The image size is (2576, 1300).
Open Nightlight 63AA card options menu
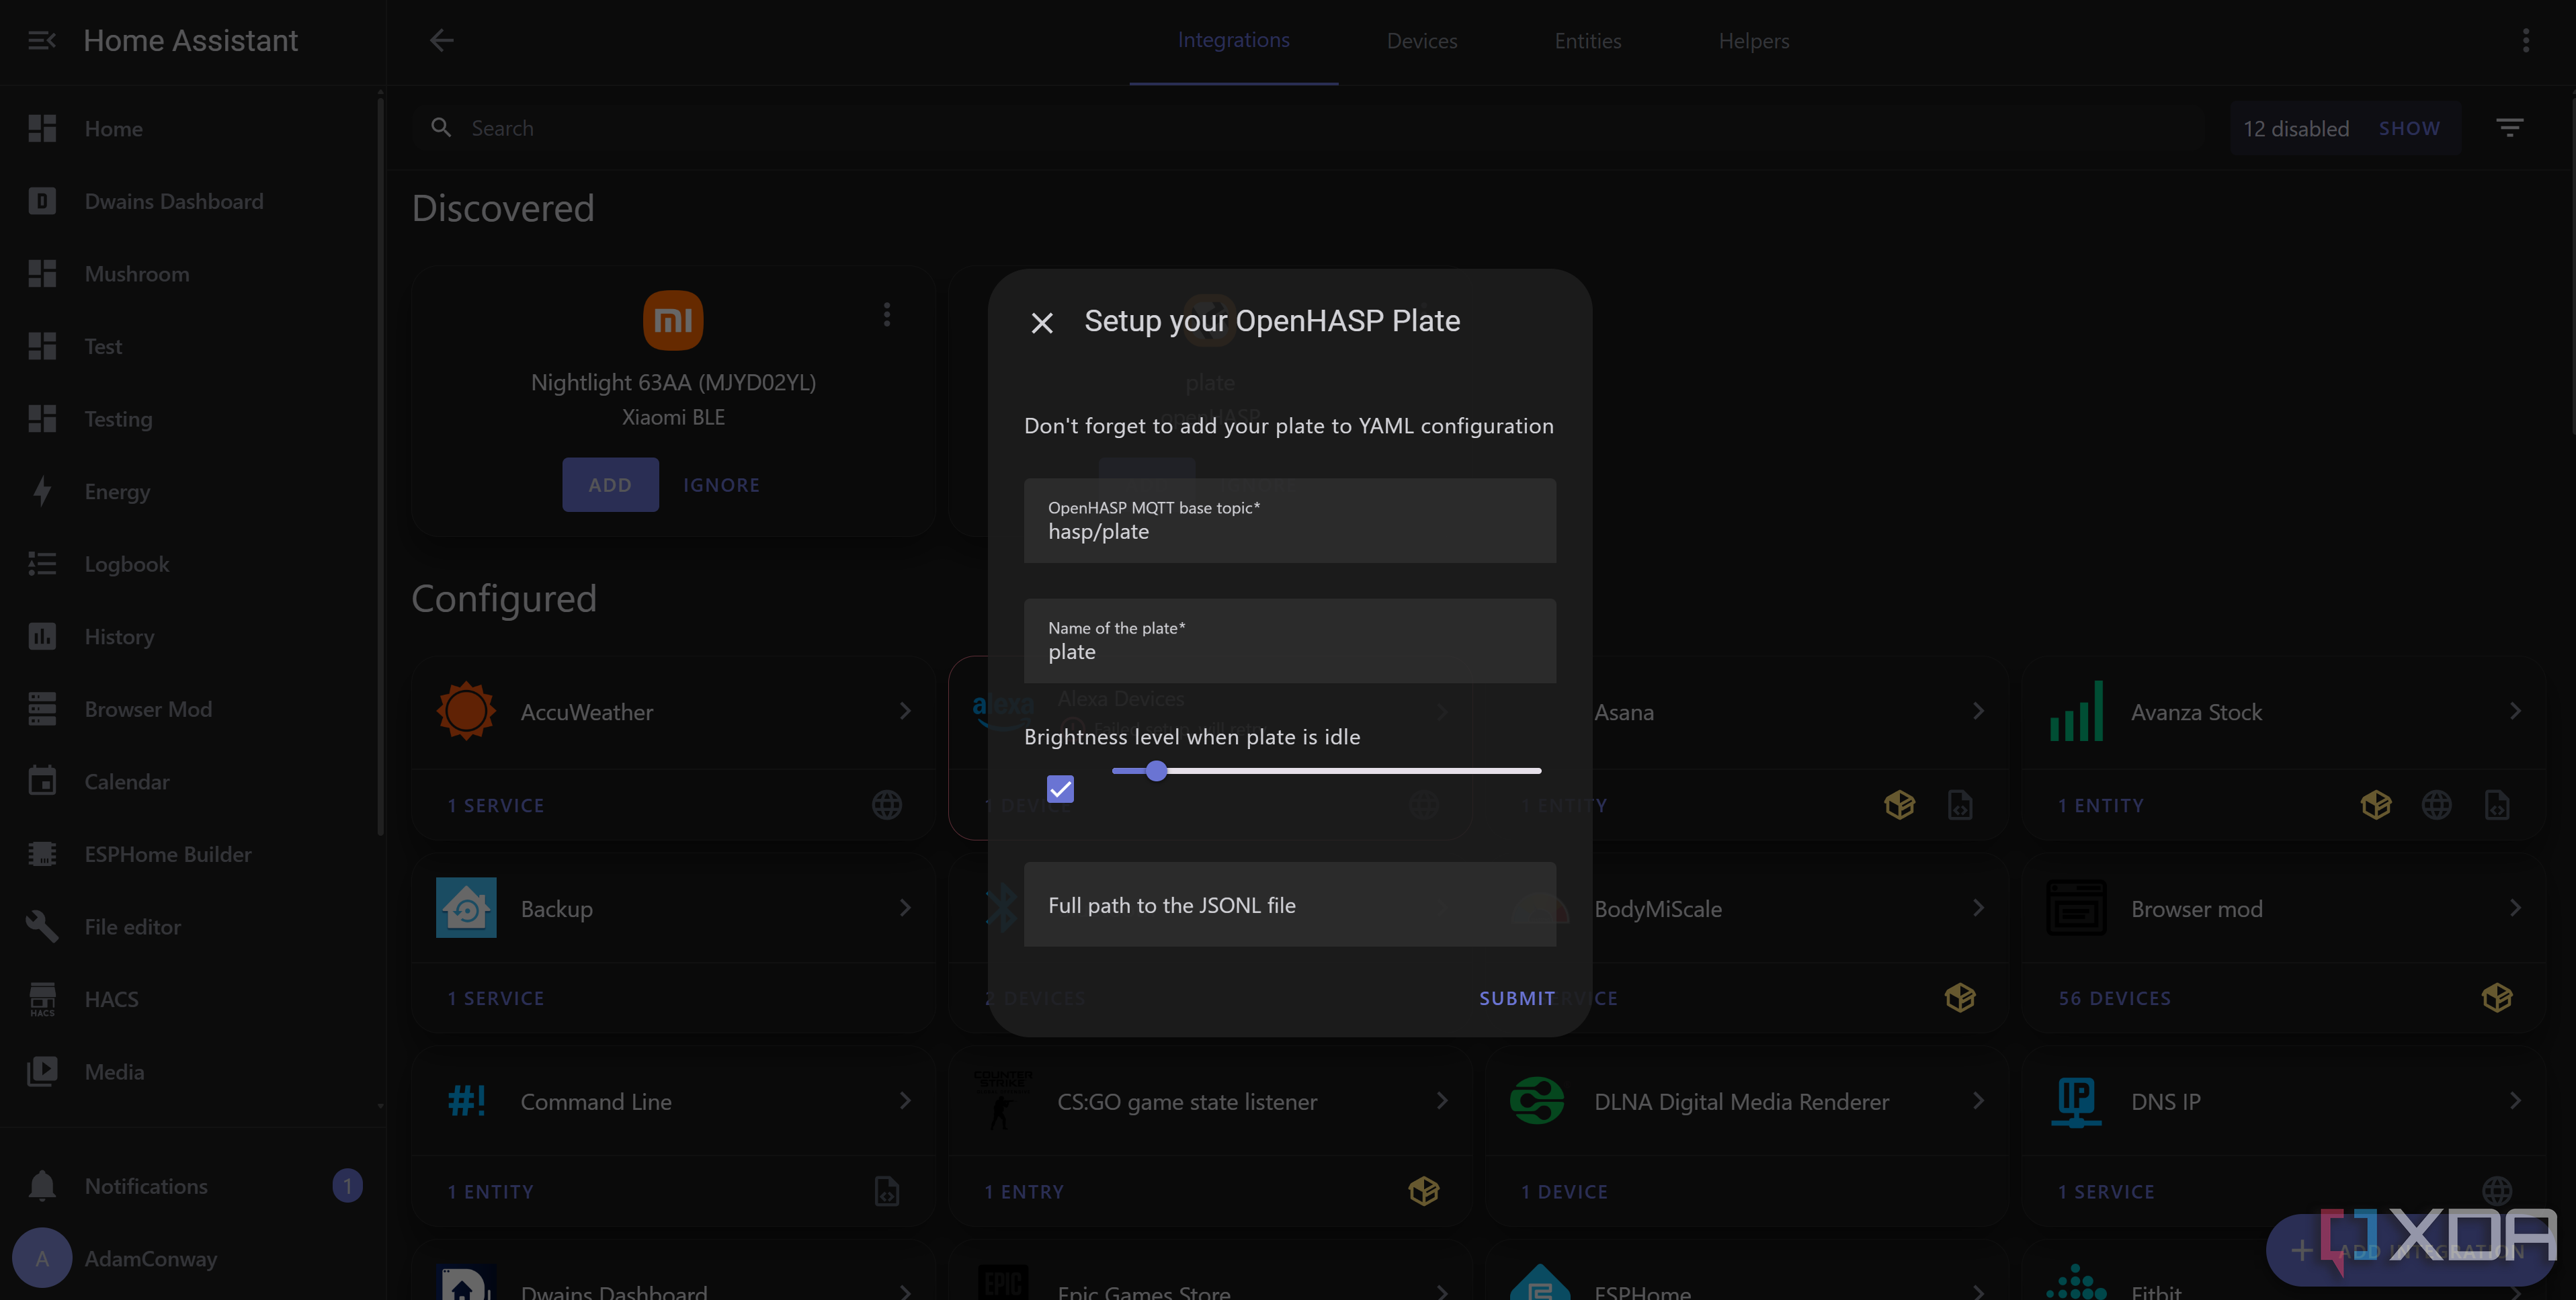point(887,315)
